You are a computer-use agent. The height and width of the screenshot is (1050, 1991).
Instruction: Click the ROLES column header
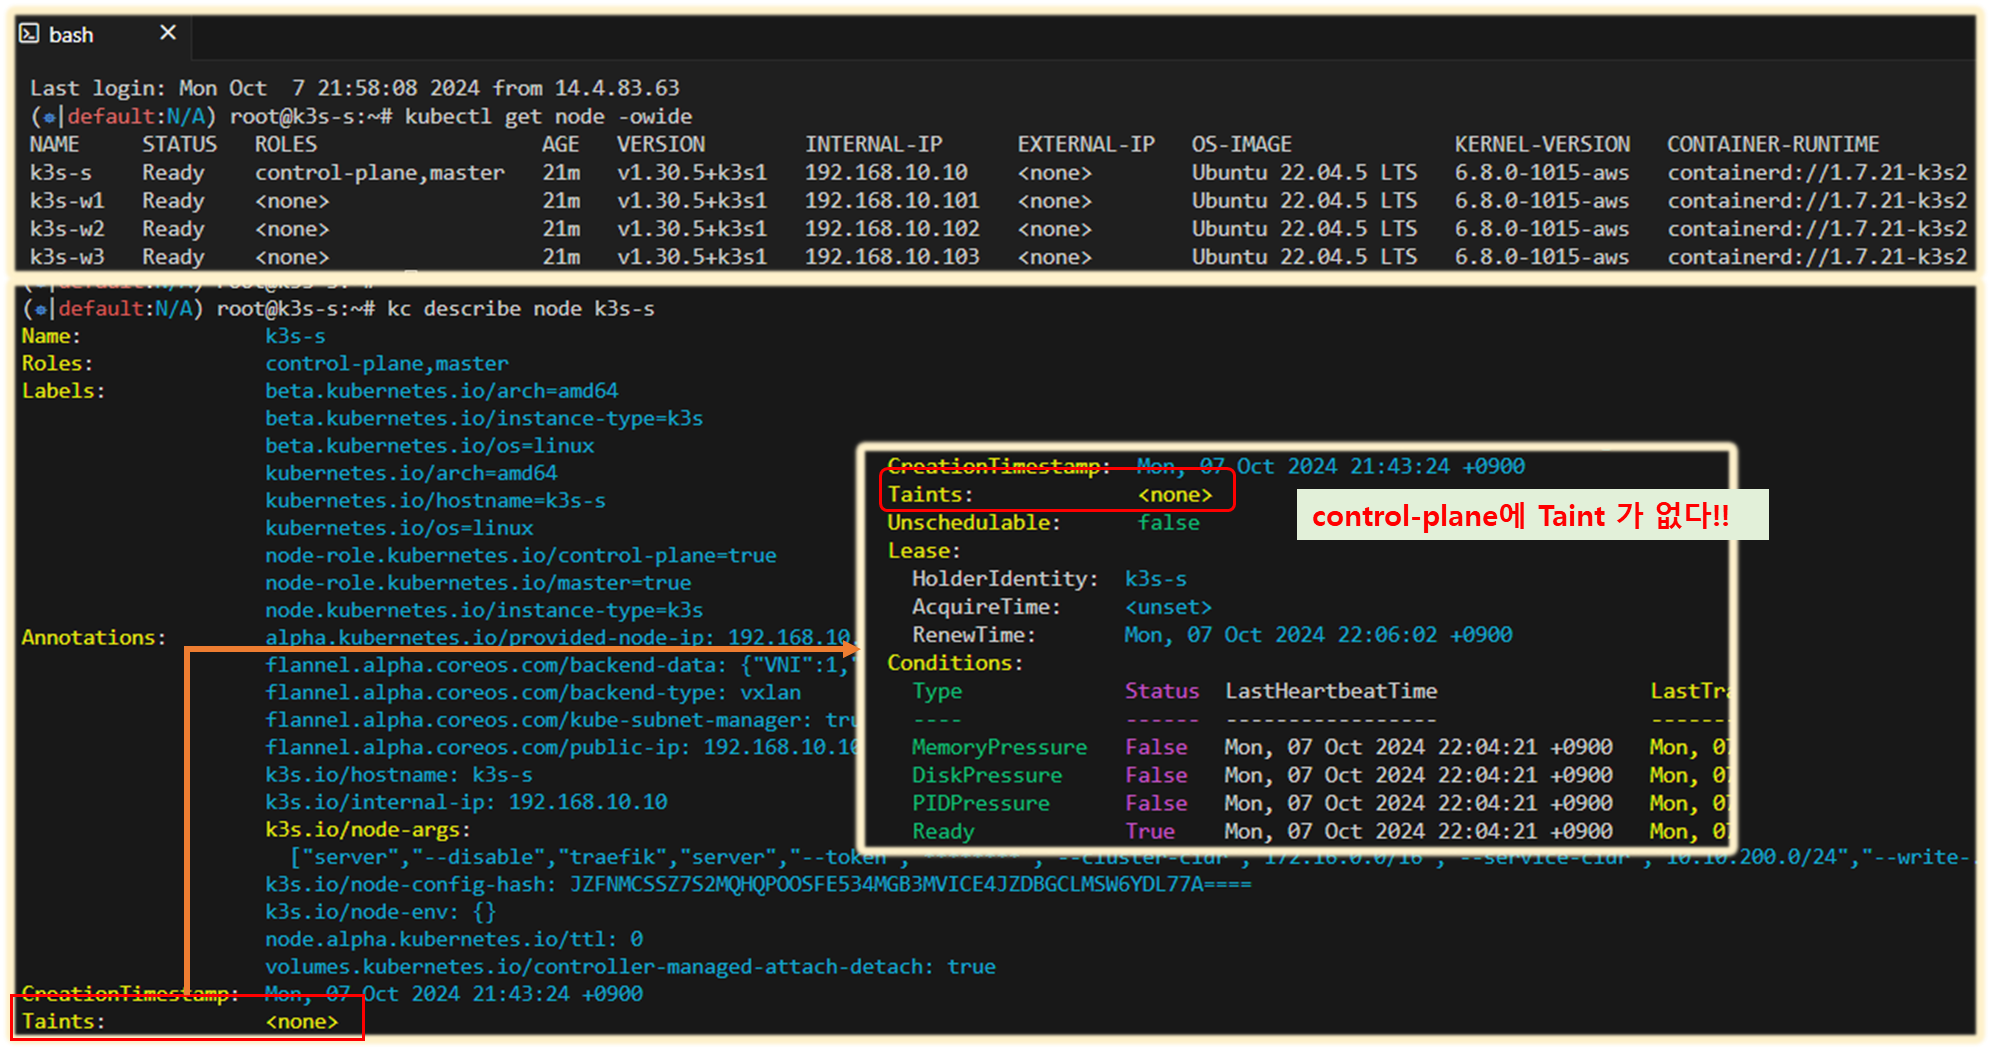coord(285,145)
